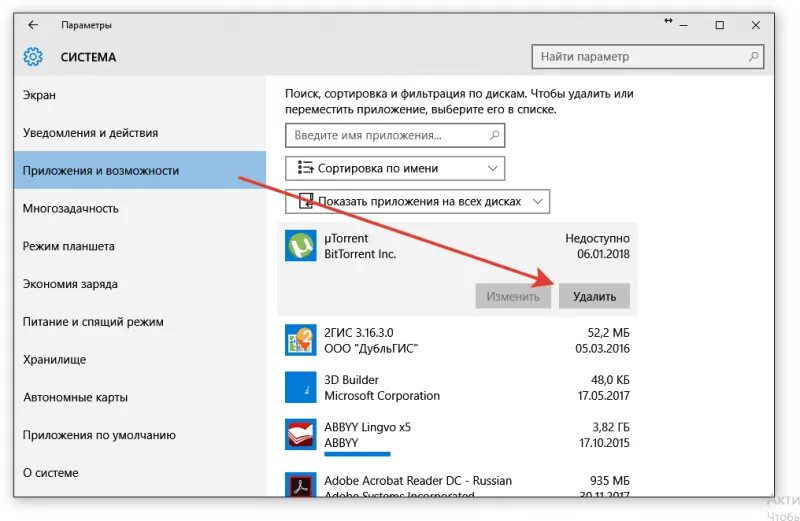Open Экономия заряда settings

140,284
